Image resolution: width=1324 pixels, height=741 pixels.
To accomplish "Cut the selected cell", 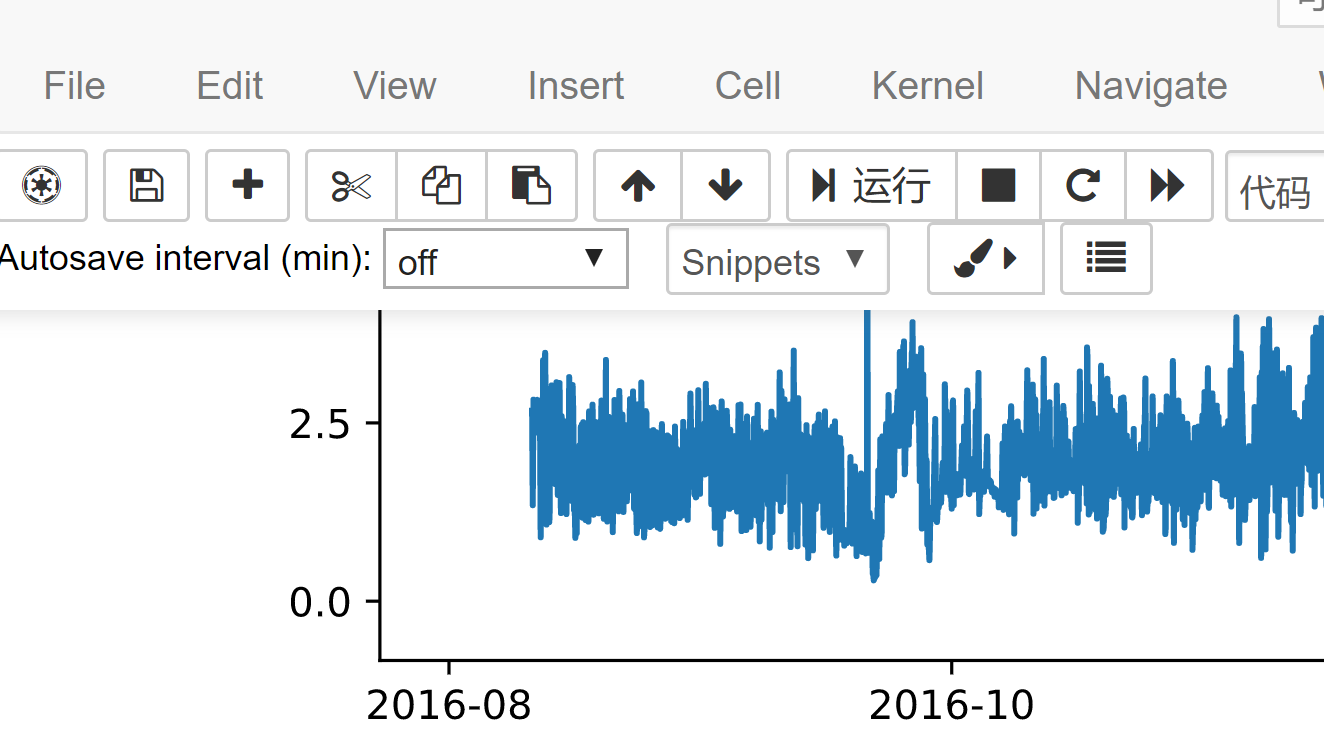I will pos(352,185).
